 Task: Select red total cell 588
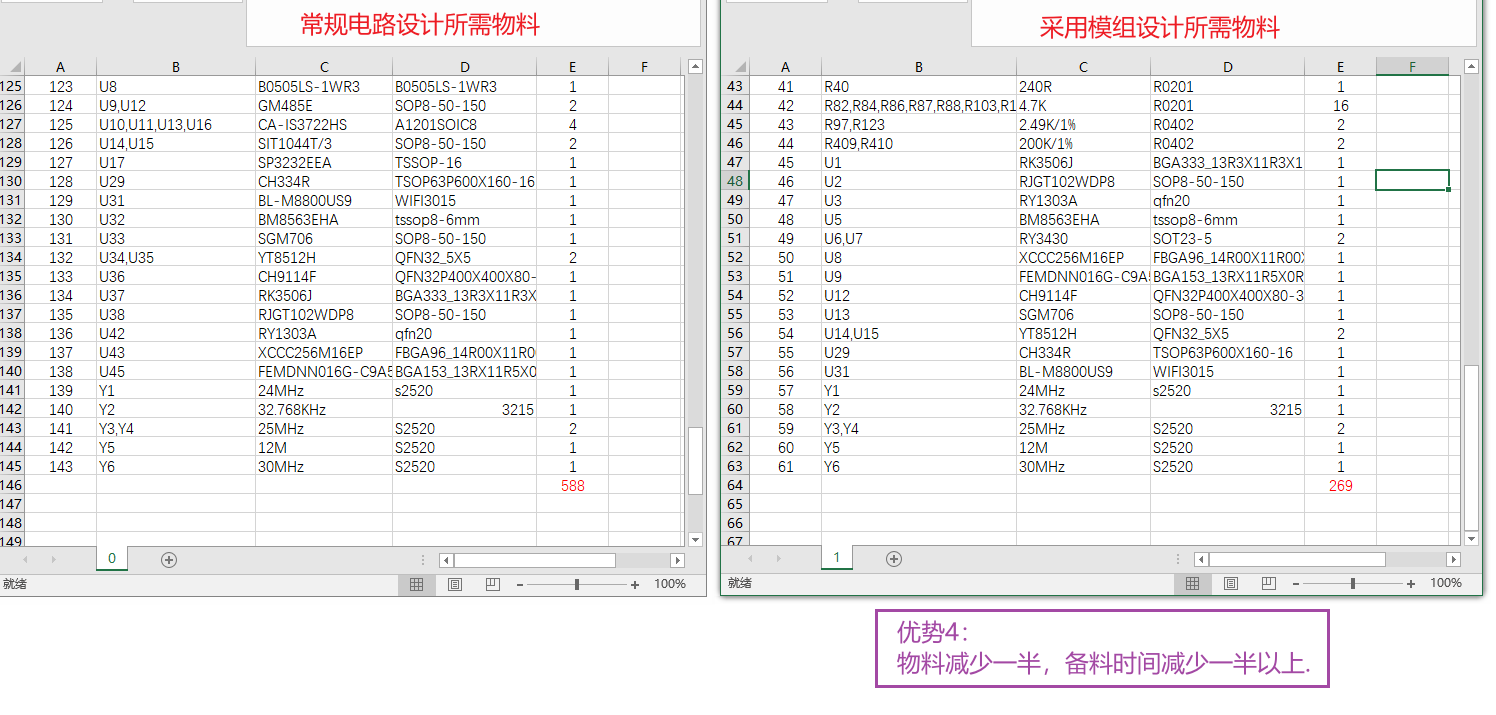click(x=572, y=485)
